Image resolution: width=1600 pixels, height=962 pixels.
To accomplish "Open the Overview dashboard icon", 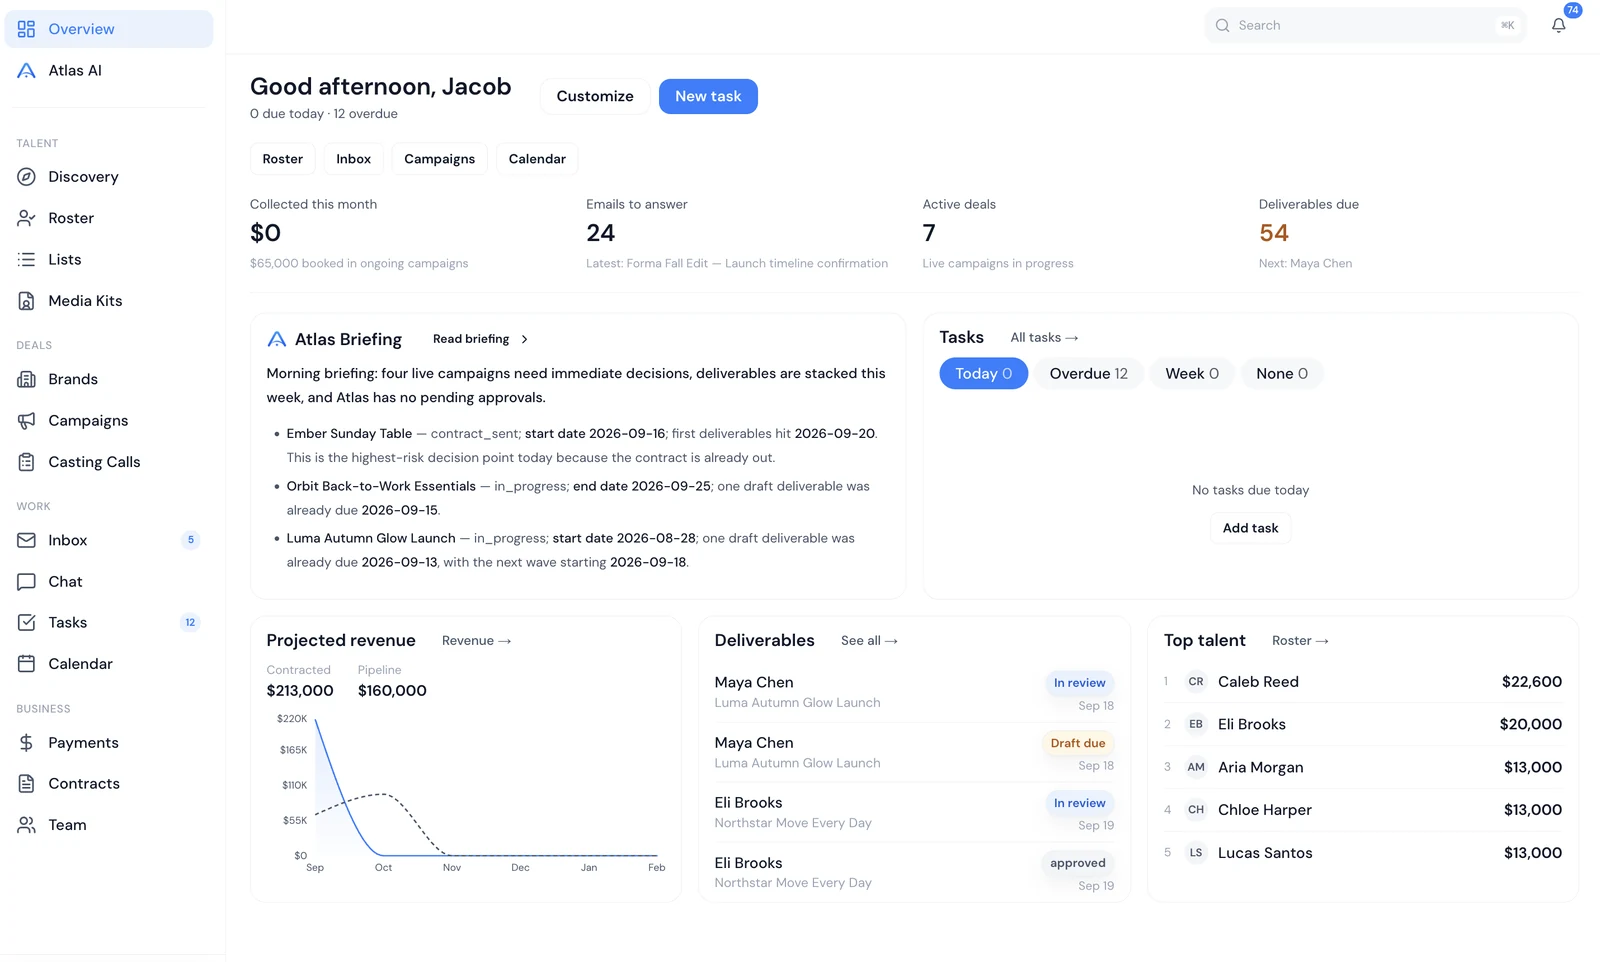I will (x=27, y=29).
